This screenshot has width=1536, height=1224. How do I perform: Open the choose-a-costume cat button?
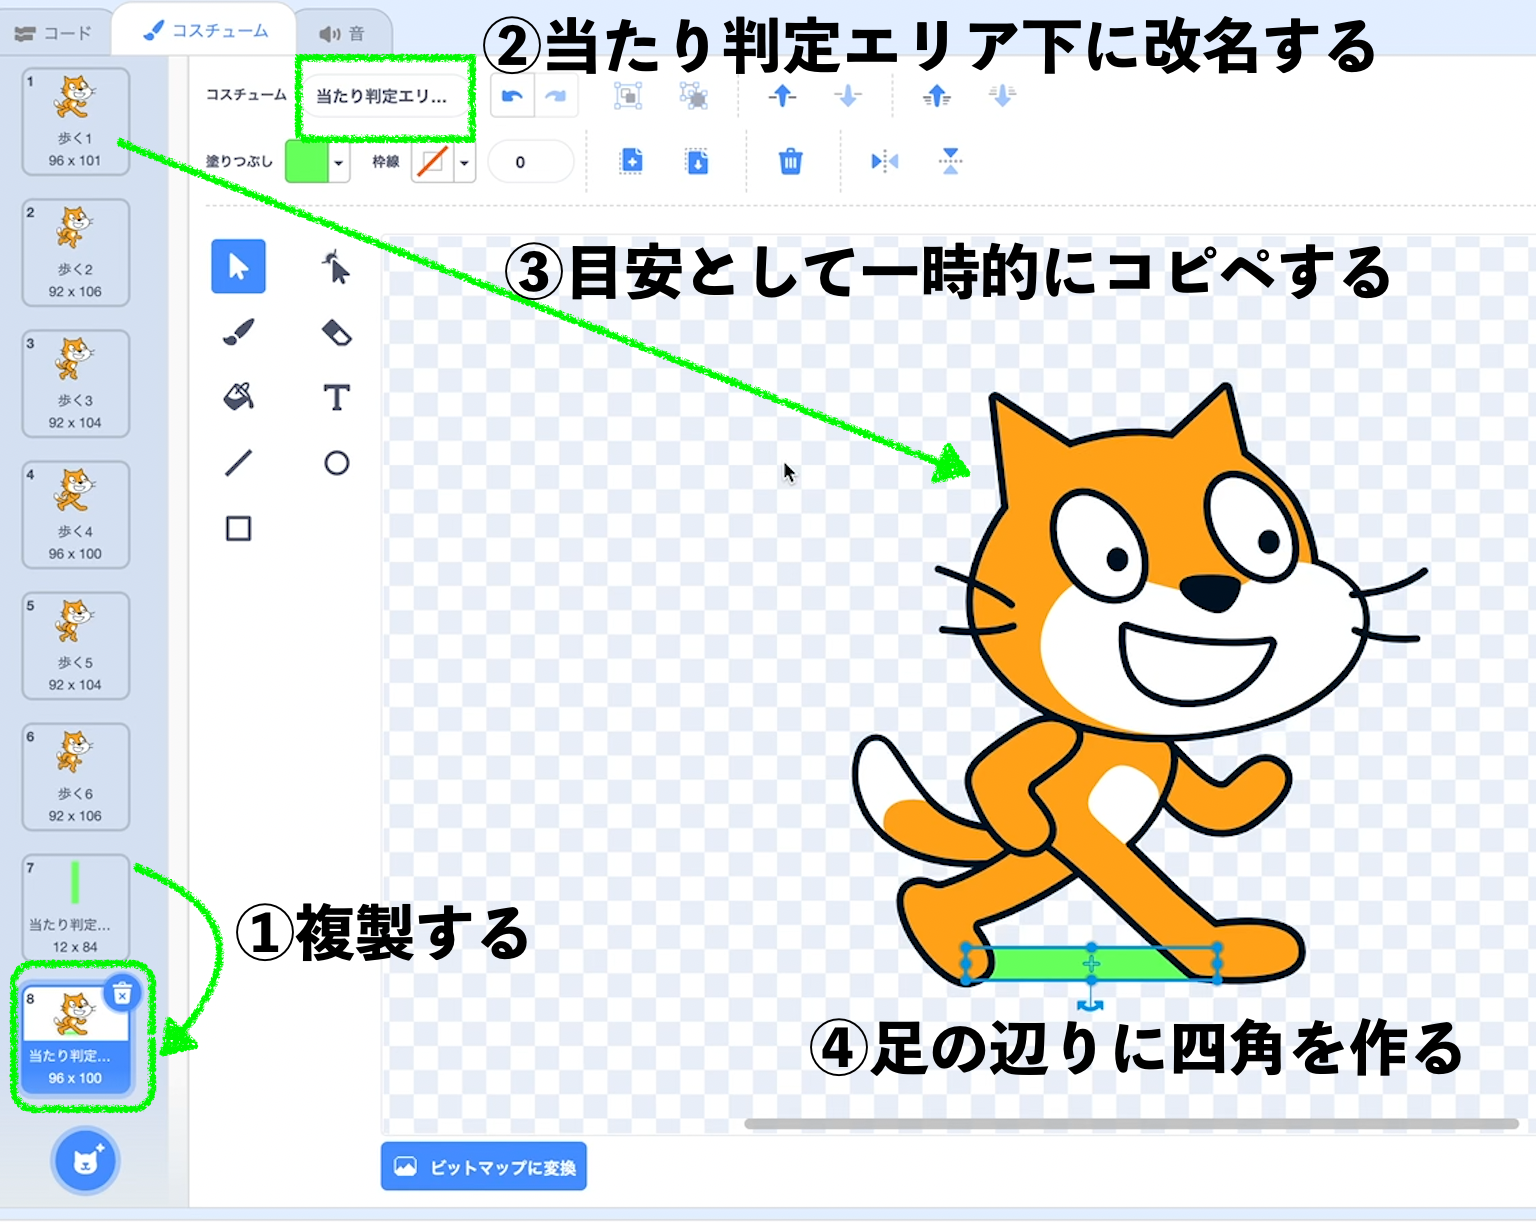85,1161
